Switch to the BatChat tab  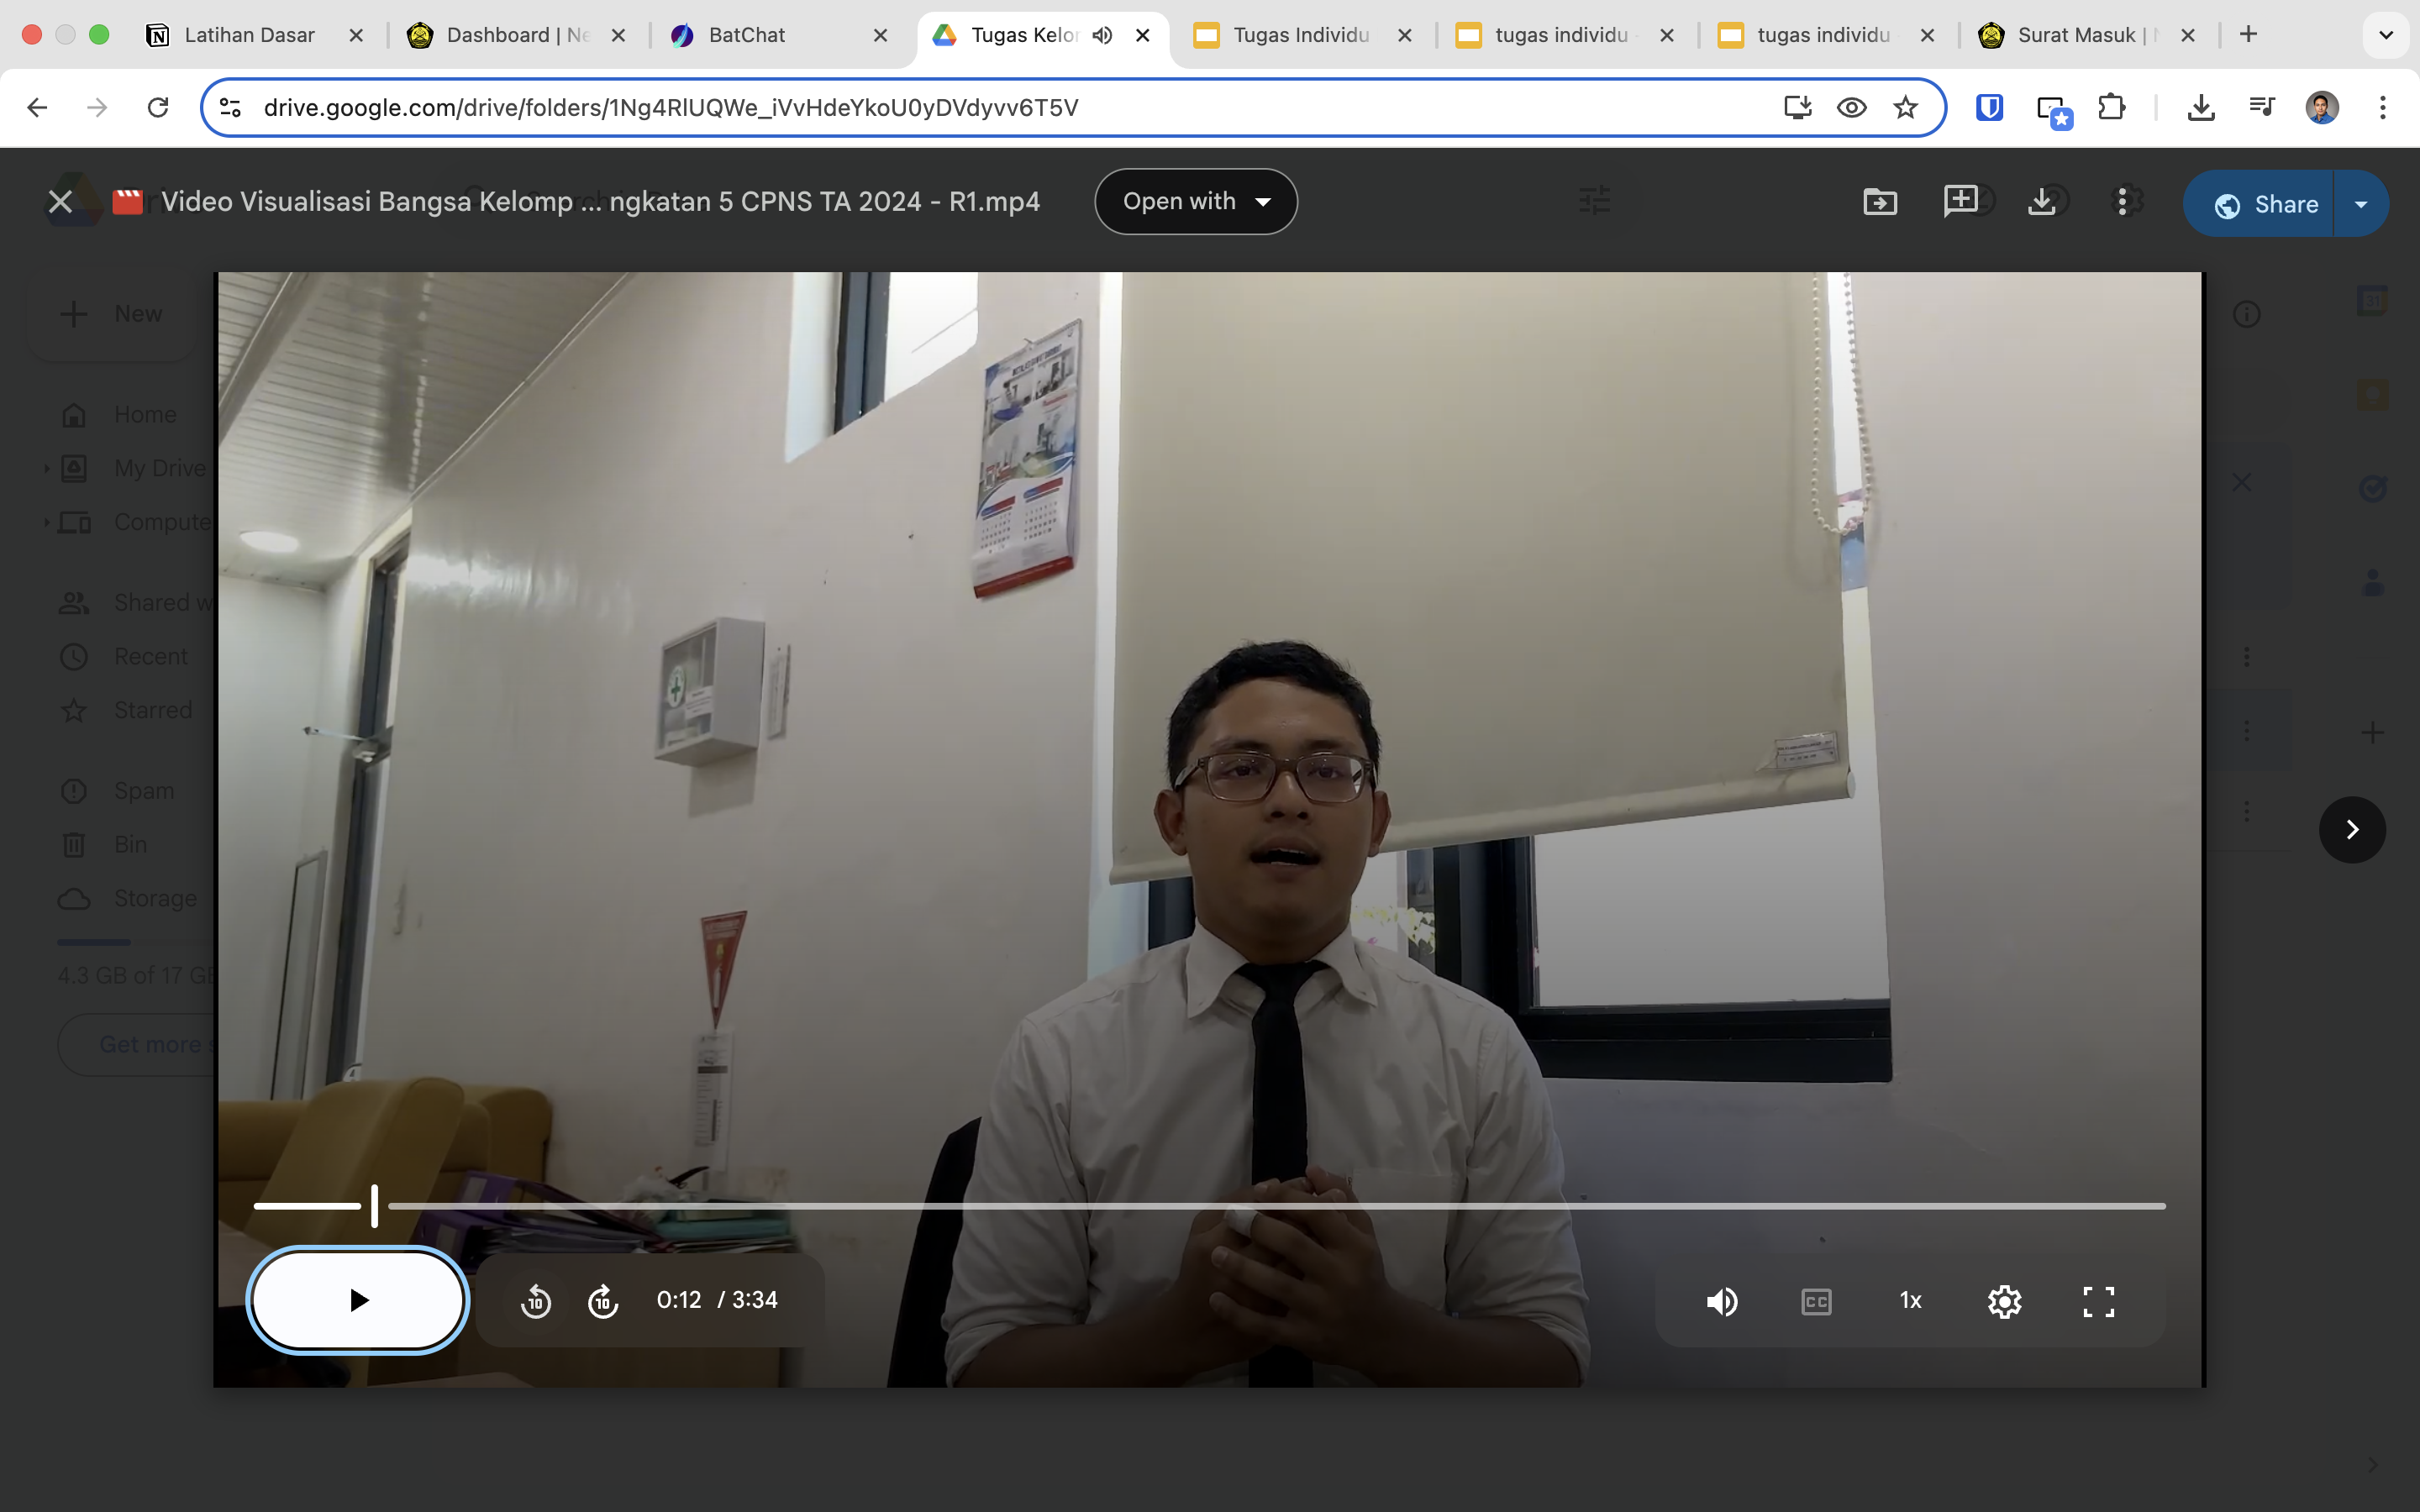tap(747, 35)
